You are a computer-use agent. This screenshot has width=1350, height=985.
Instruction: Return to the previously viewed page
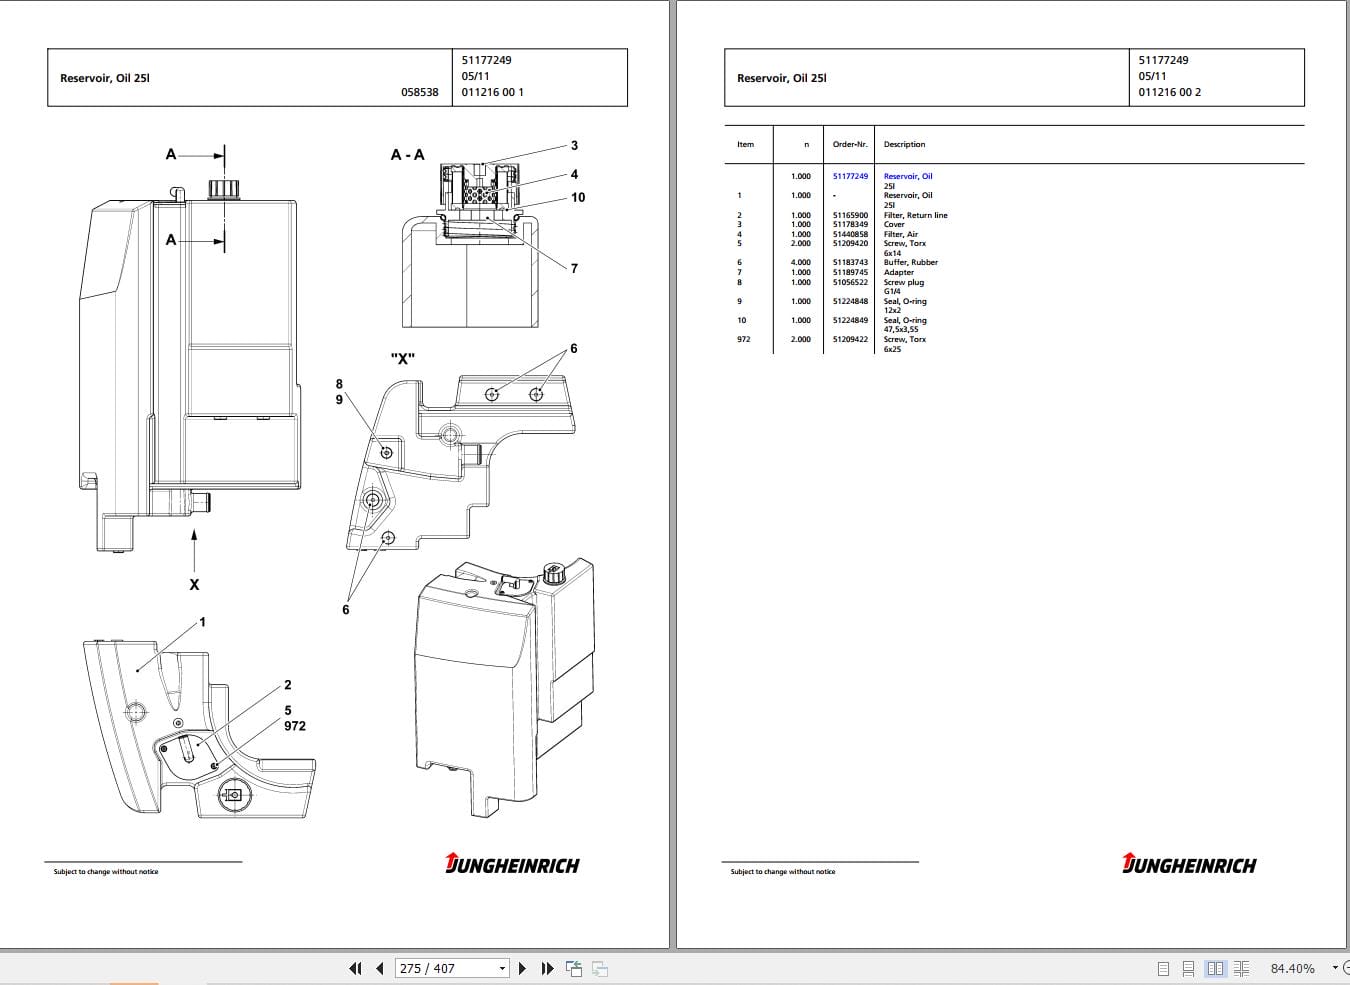(x=574, y=968)
